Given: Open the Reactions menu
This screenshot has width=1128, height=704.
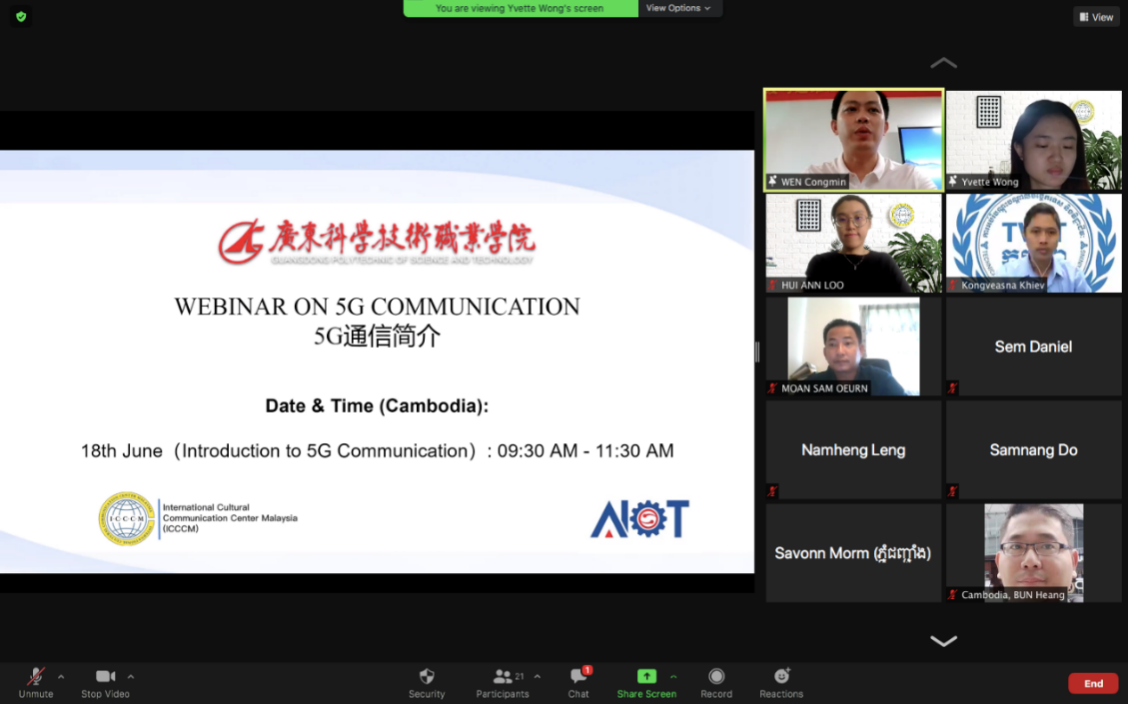Looking at the screenshot, I should point(781,677).
